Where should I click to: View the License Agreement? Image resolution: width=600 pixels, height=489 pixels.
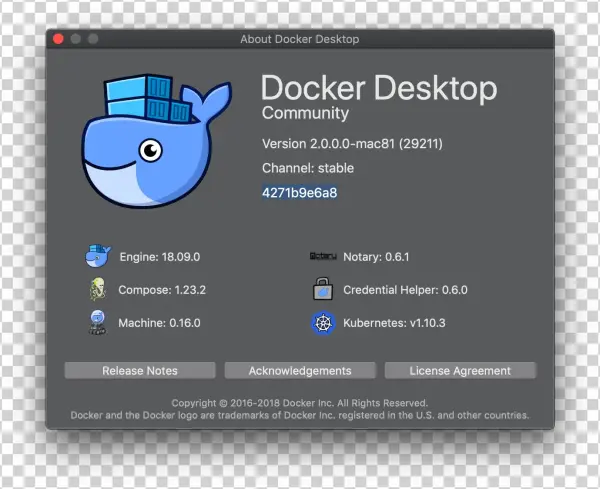pyautogui.click(x=460, y=371)
